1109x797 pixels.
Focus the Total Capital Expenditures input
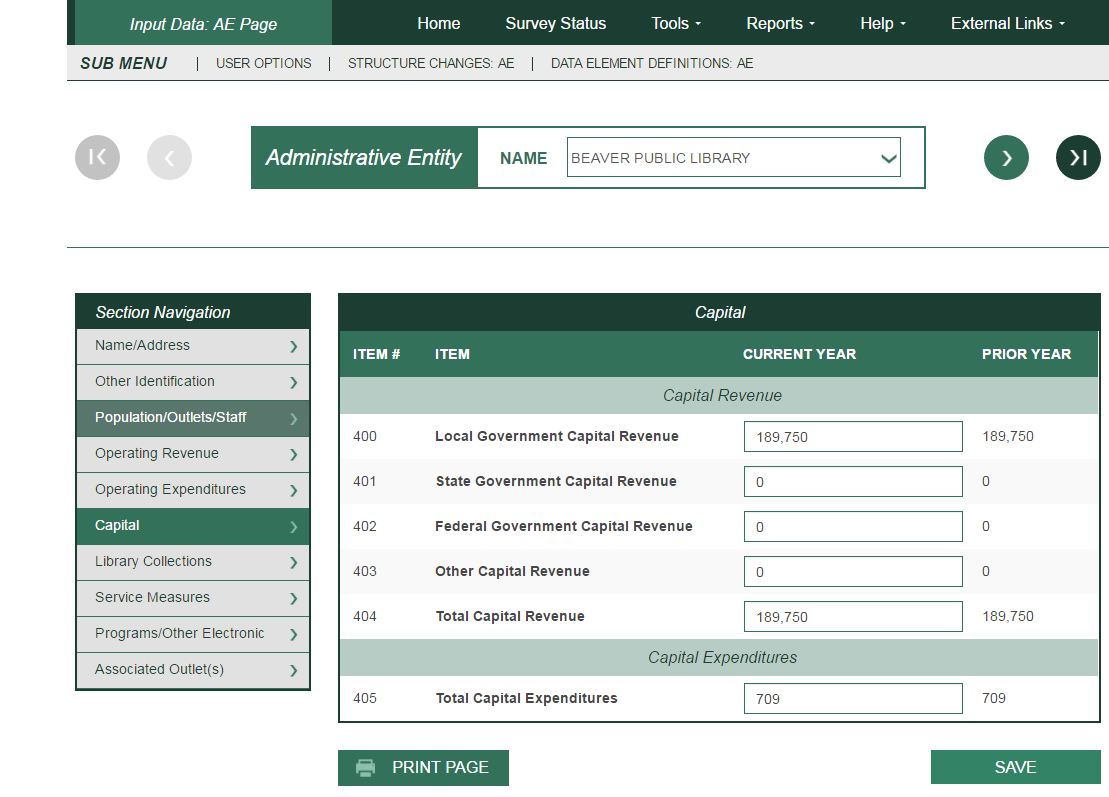click(853, 699)
